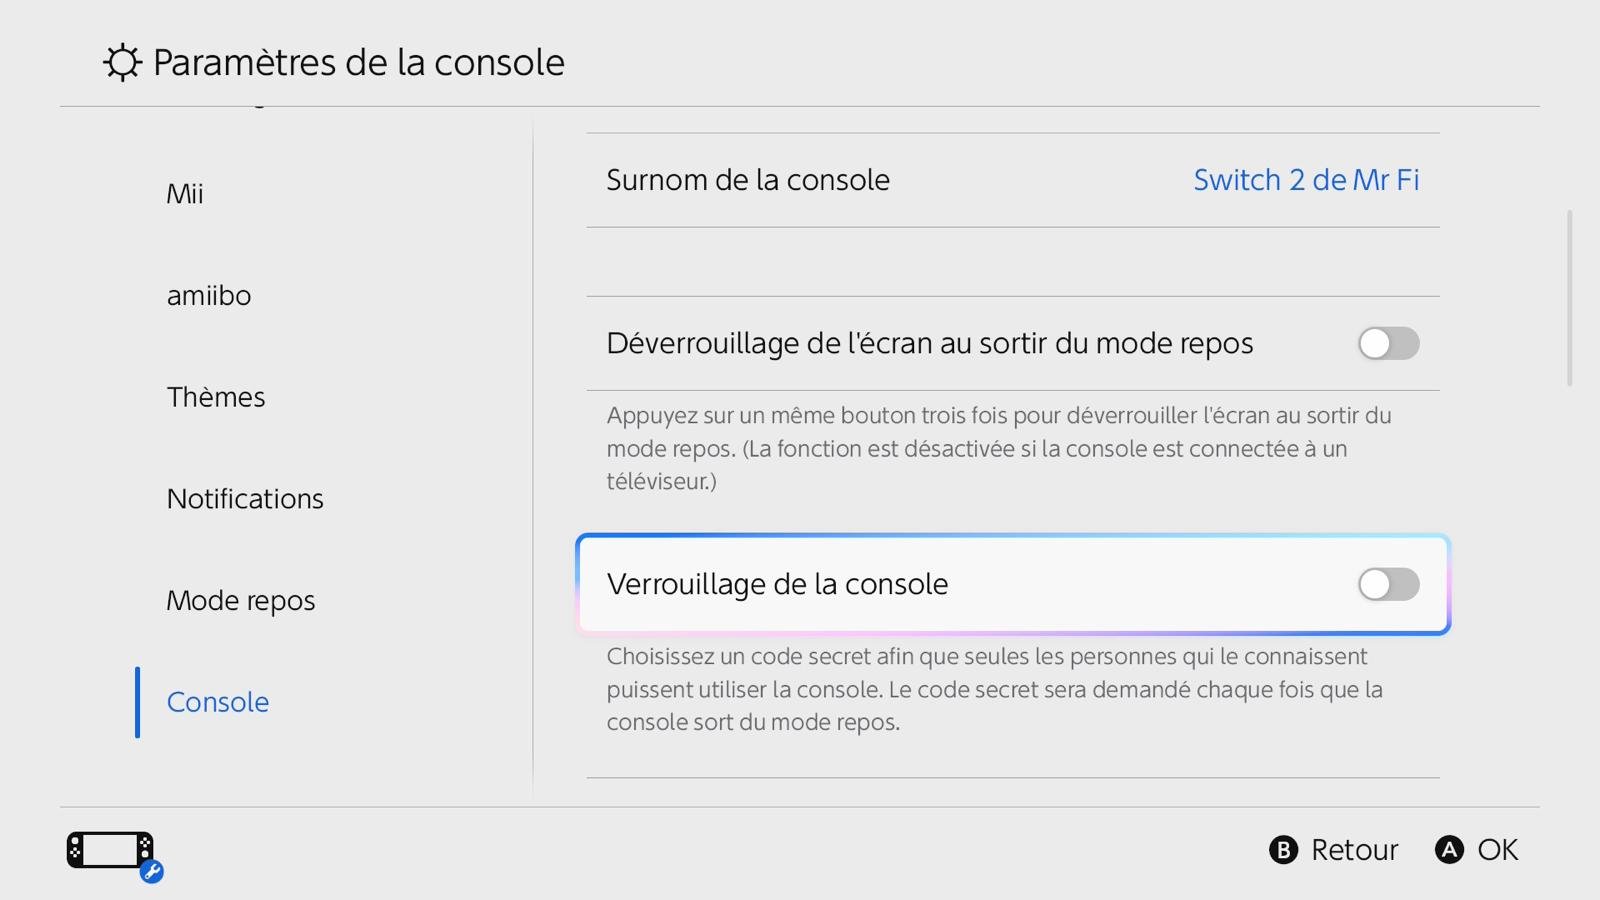Select the Console sidebar entry
1600x900 pixels.
pos(218,702)
